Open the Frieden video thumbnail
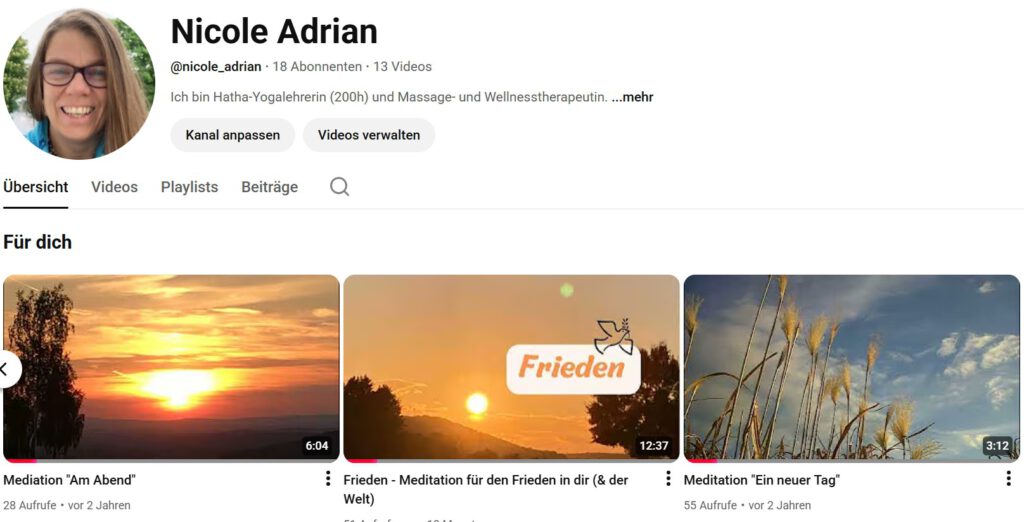The width and height of the screenshot is (1024, 522). pyautogui.click(x=511, y=368)
